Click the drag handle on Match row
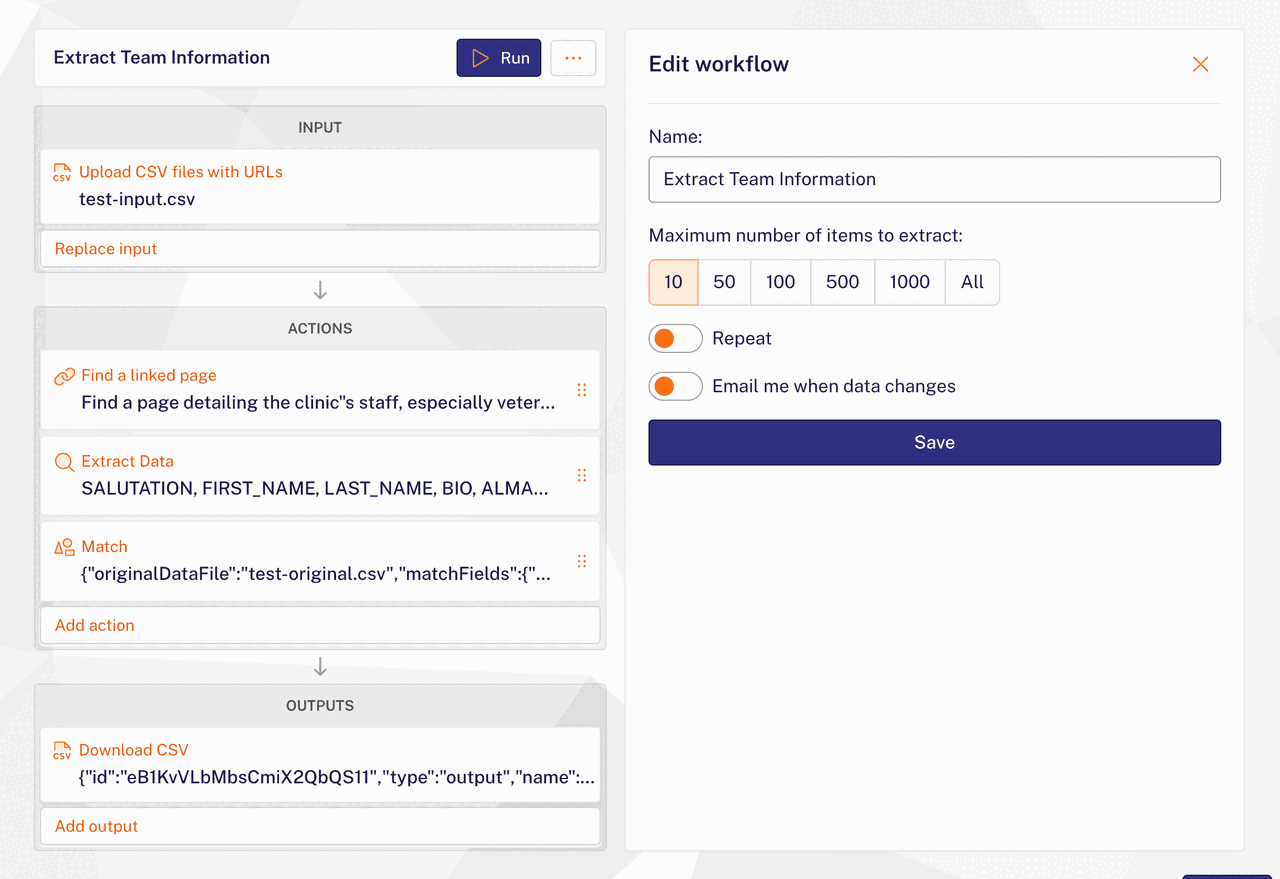This screenshot has width=1280, height=879. (582, 561)
